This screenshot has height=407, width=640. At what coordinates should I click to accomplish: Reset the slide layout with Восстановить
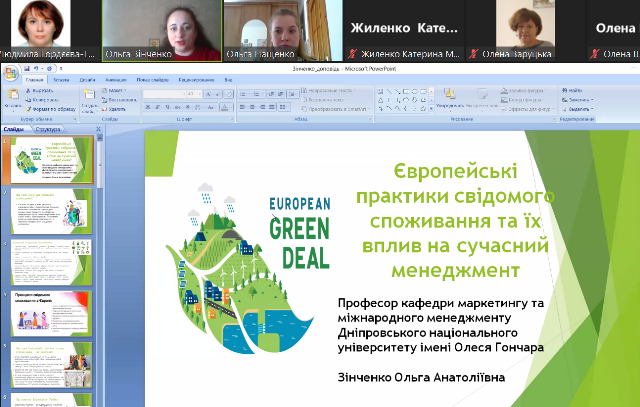[x=119, y=100]
